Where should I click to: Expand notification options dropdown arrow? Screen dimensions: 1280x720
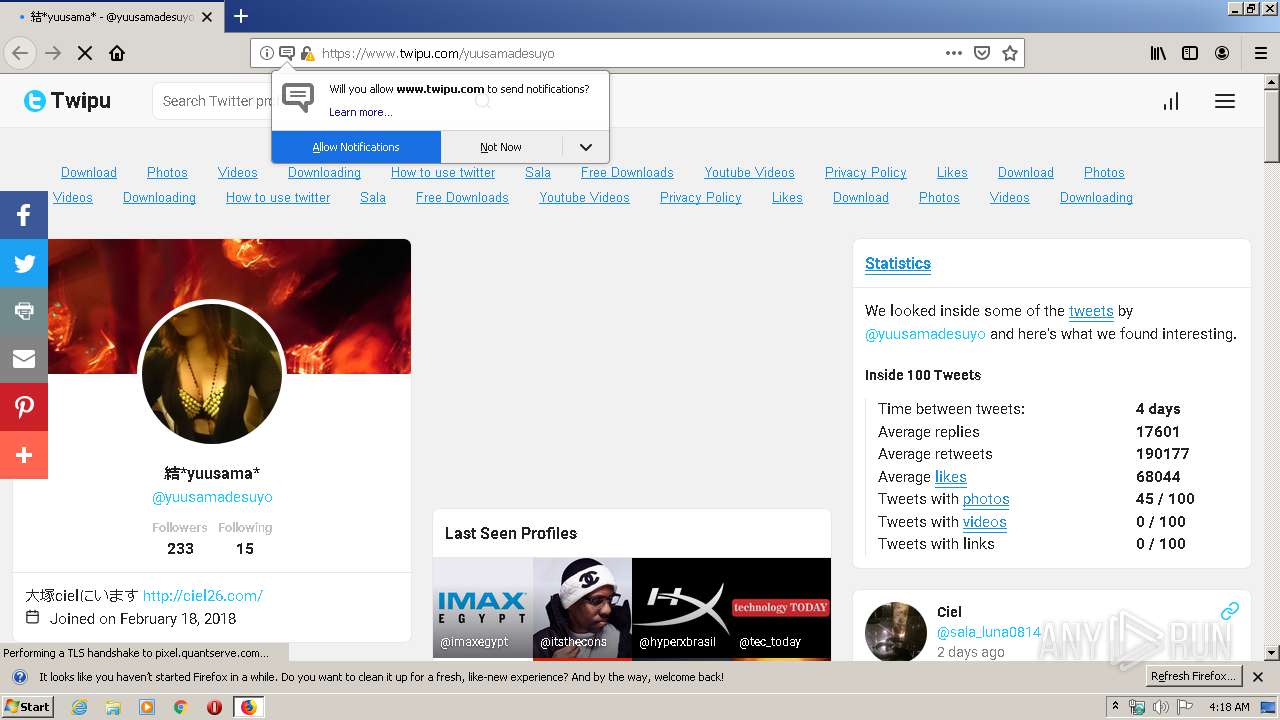click(586, 147)
